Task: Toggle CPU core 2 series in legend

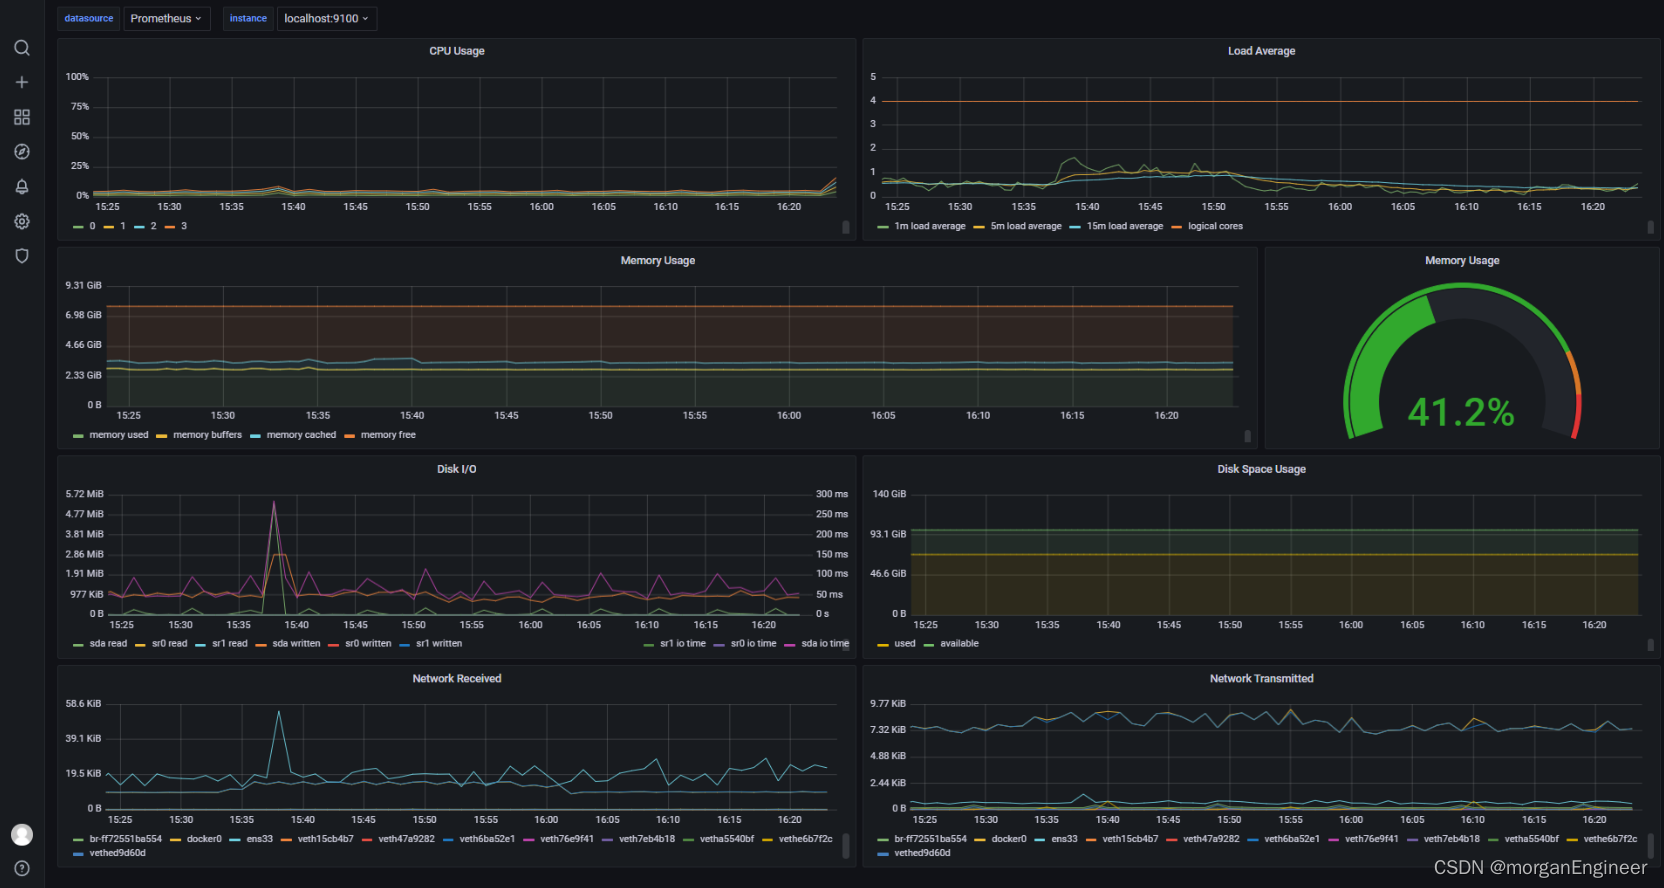Action: [154, 226]
